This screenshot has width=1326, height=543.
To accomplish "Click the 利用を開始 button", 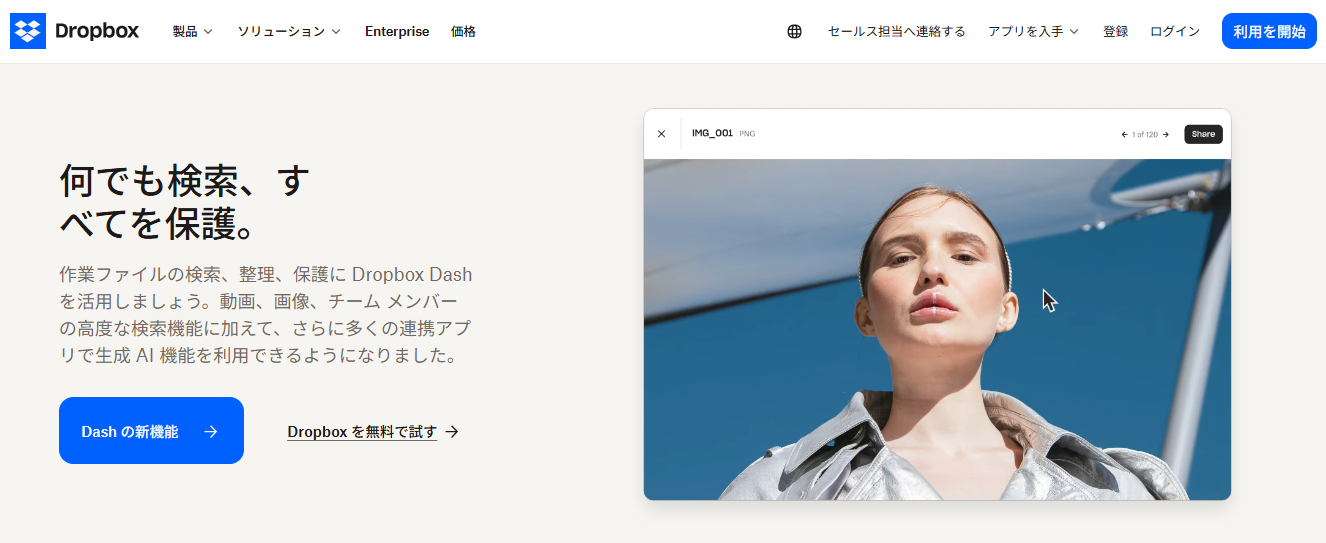I will pos(1269,31).
